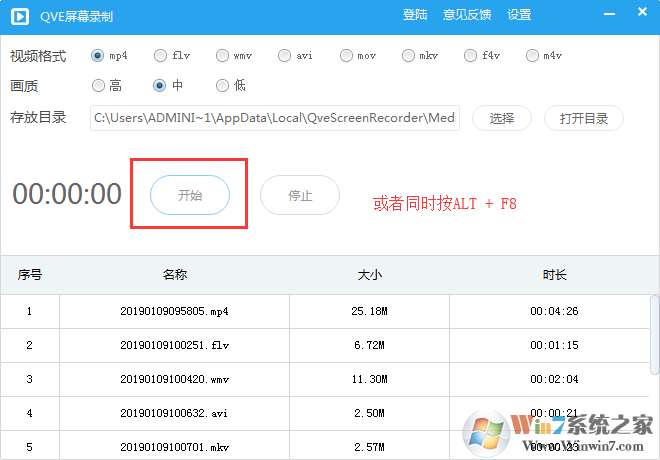The width and height of the screenshot is (660, 460).
Task: Choose avi as video format
Action: pos(285,55)
